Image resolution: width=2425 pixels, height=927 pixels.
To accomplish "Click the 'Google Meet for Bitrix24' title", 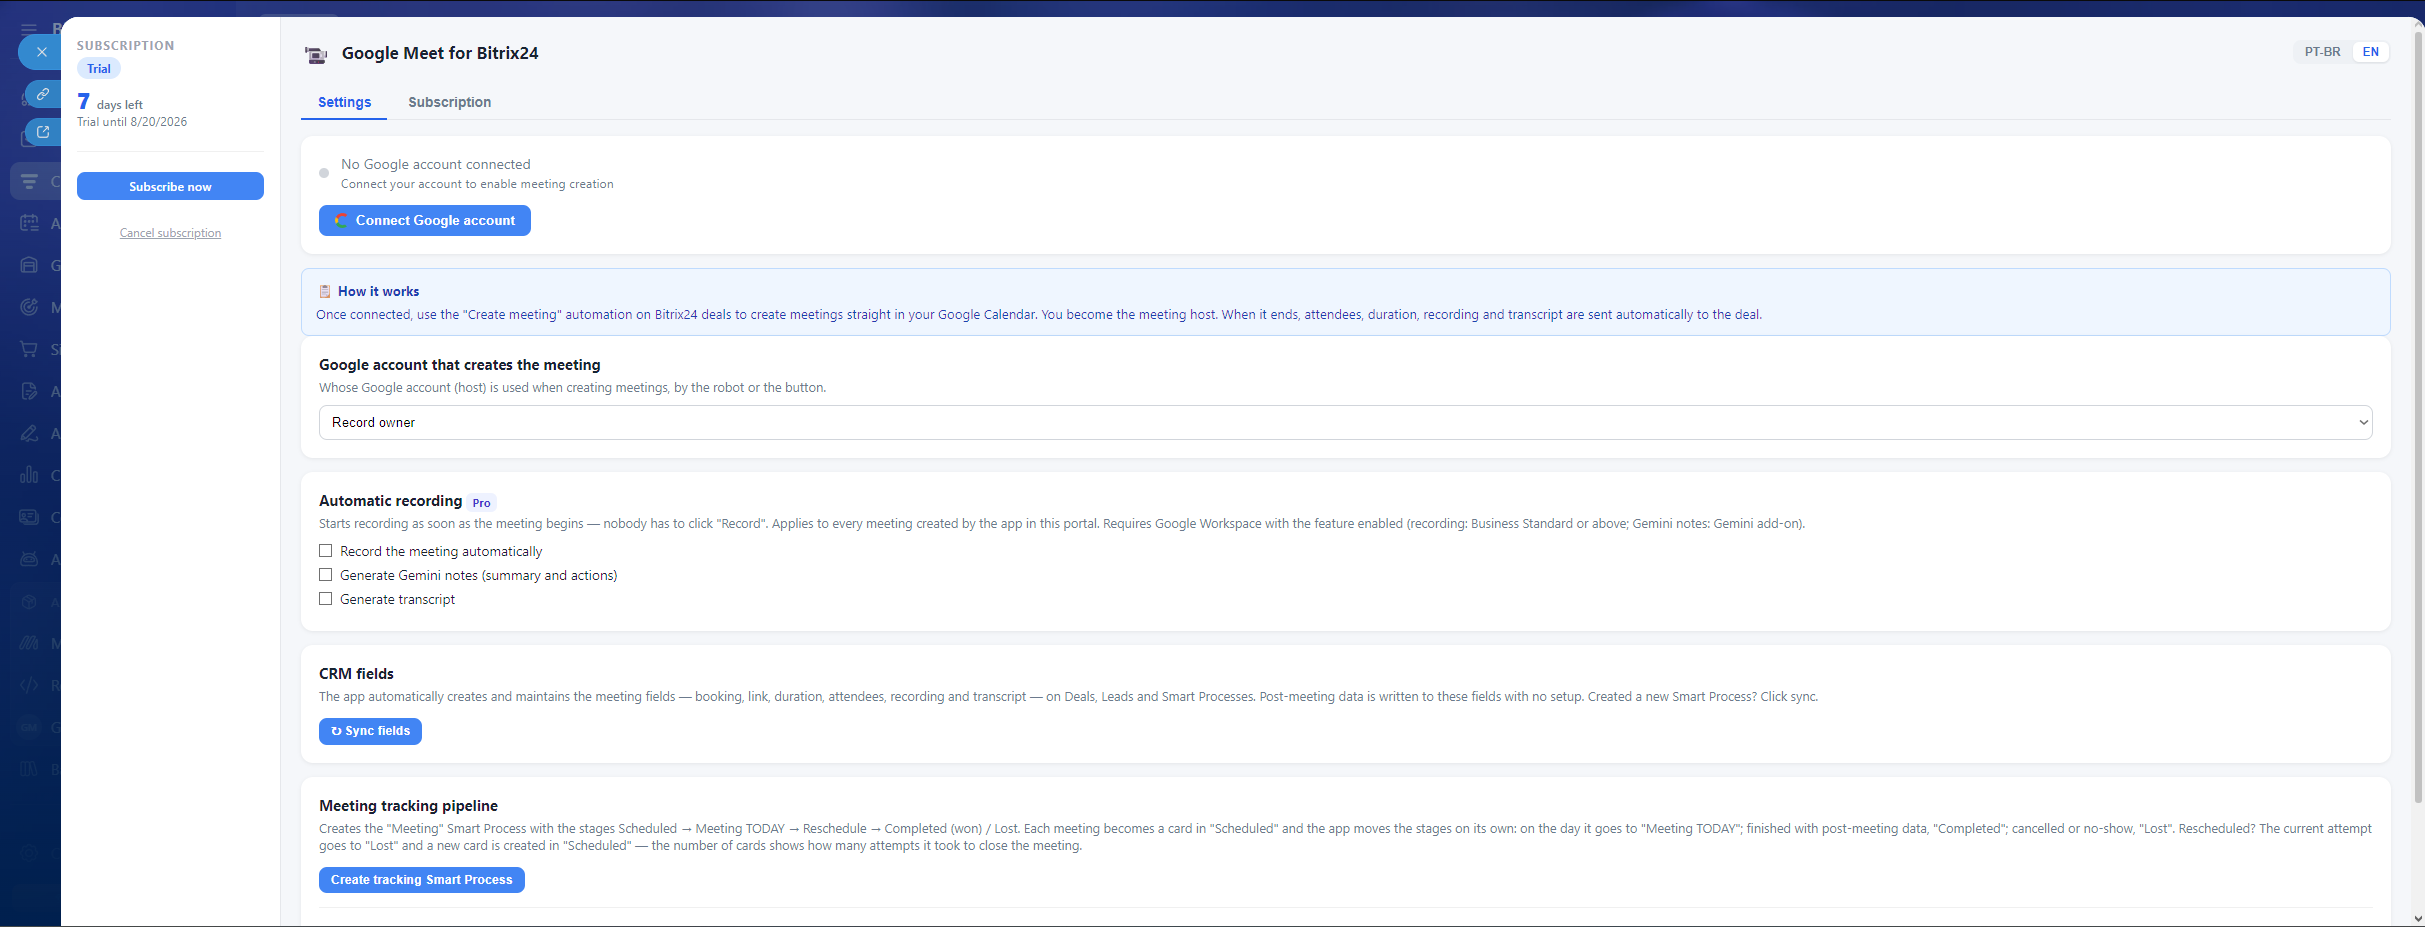I will pyautogui.click(x=440, y=53).
